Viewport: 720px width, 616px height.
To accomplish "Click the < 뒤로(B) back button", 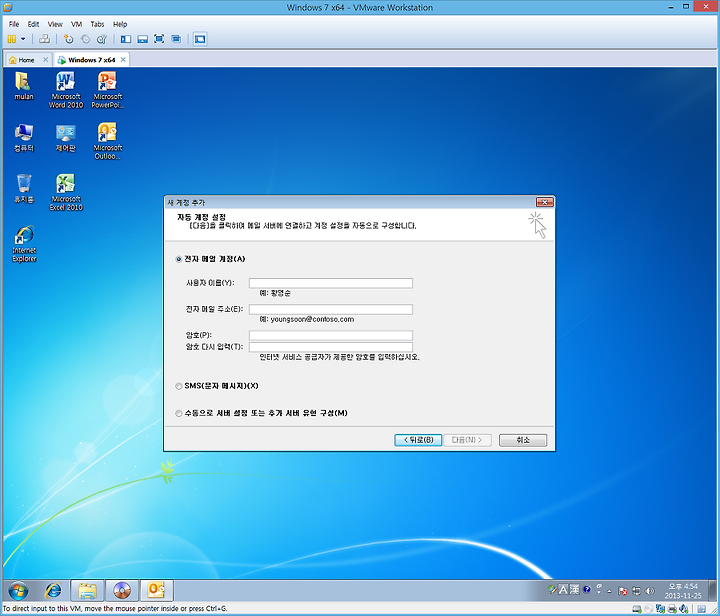I will pos(418,440).
